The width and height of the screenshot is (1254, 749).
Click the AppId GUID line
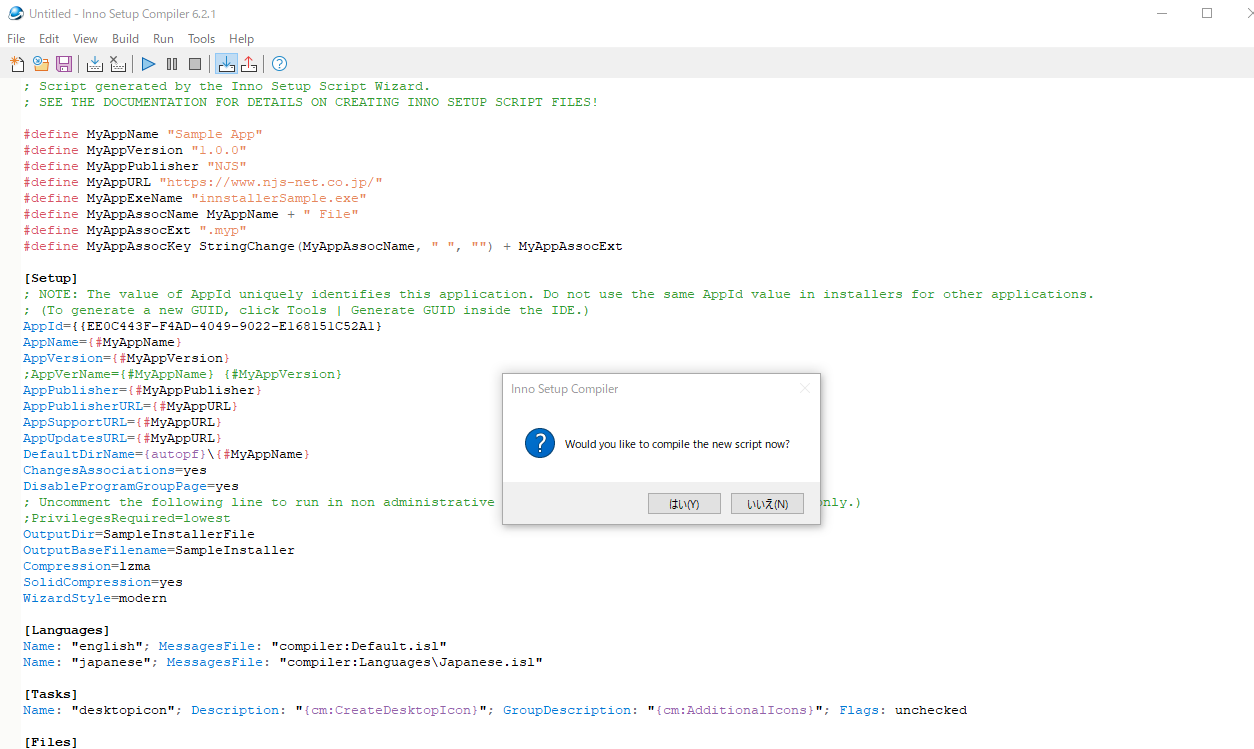coord(203,326)
